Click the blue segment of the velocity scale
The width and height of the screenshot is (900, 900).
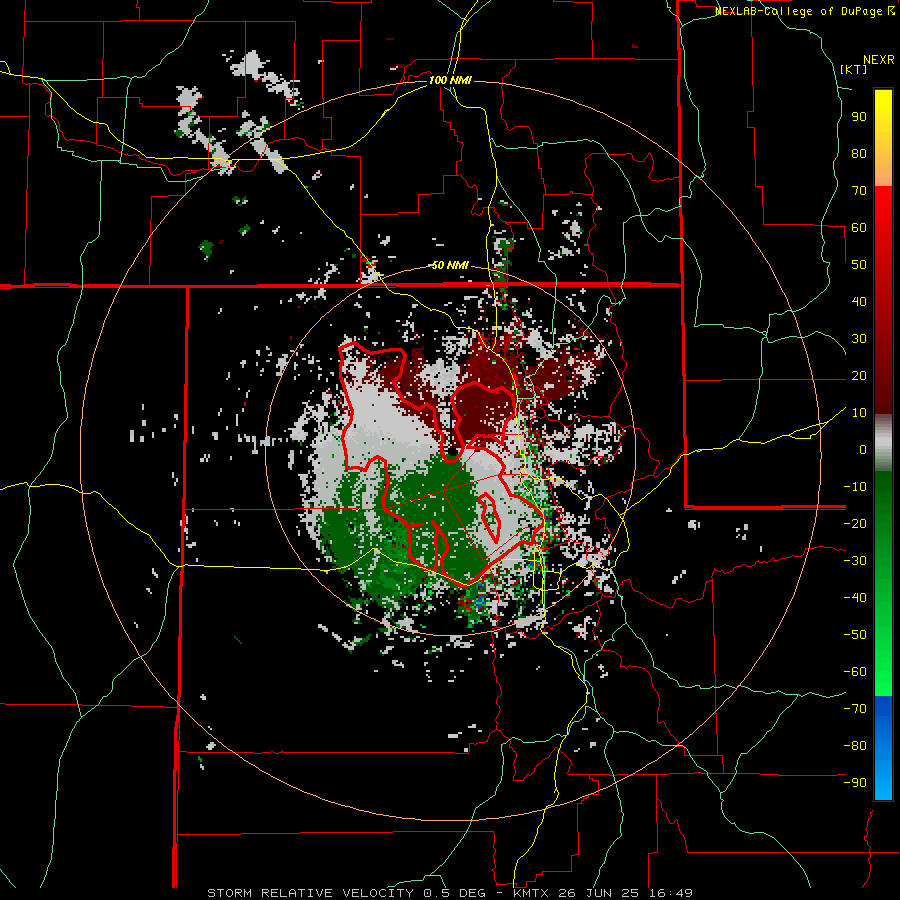coord(883,747)
